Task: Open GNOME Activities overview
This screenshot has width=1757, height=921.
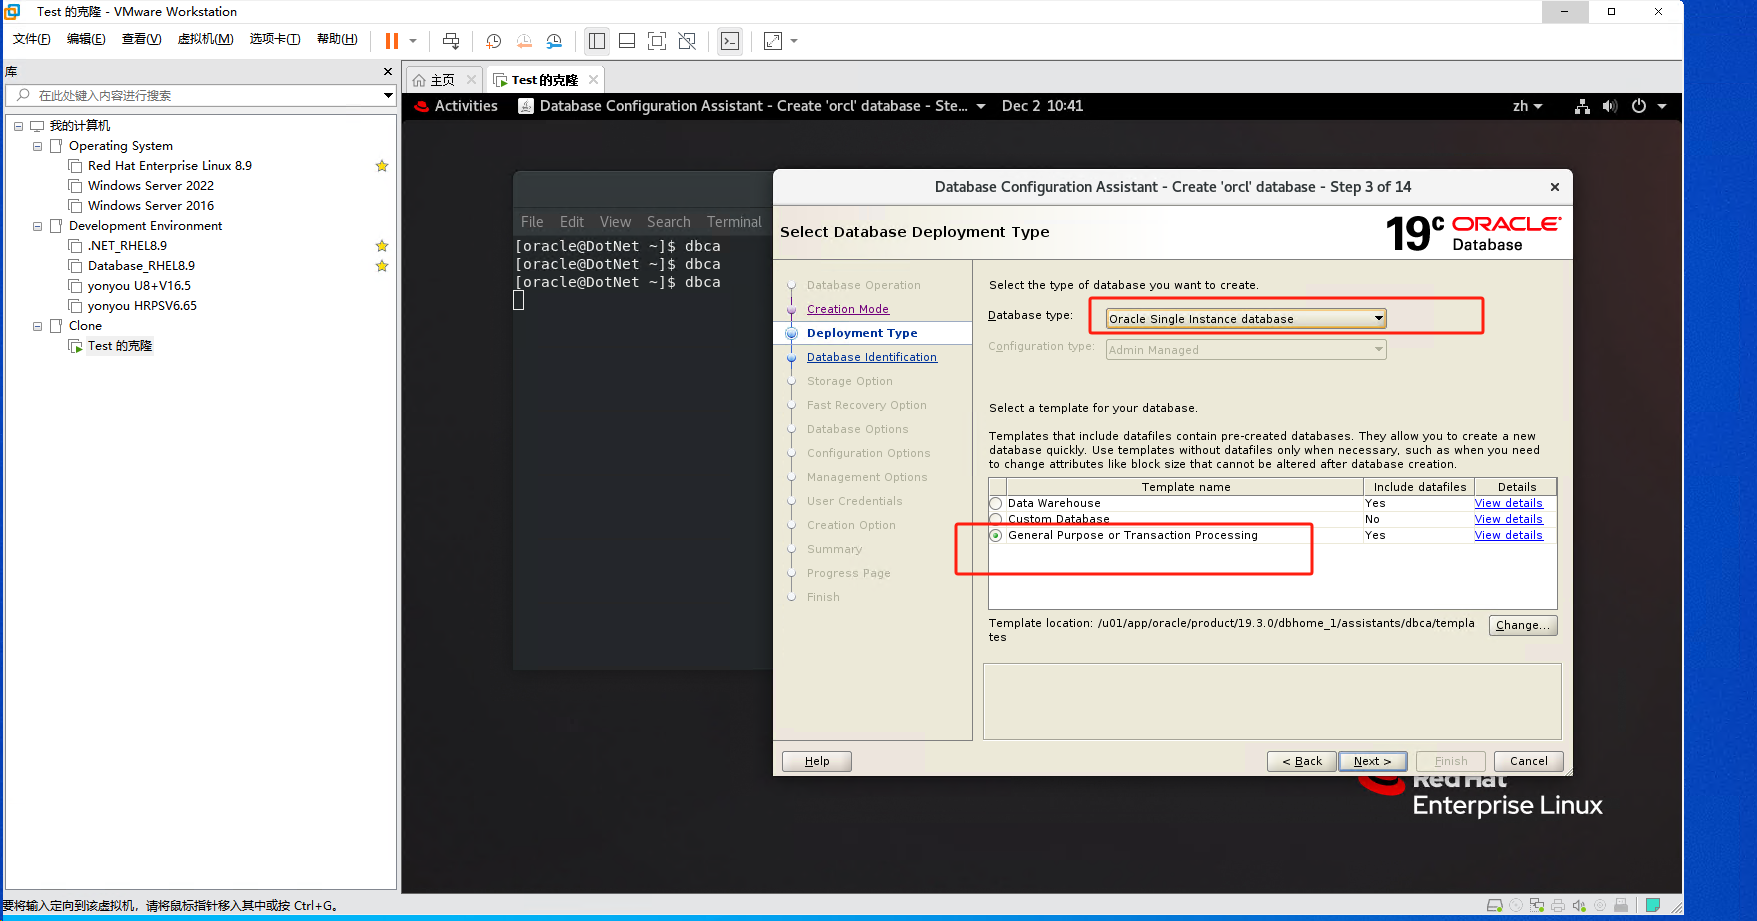Action: 456,106
